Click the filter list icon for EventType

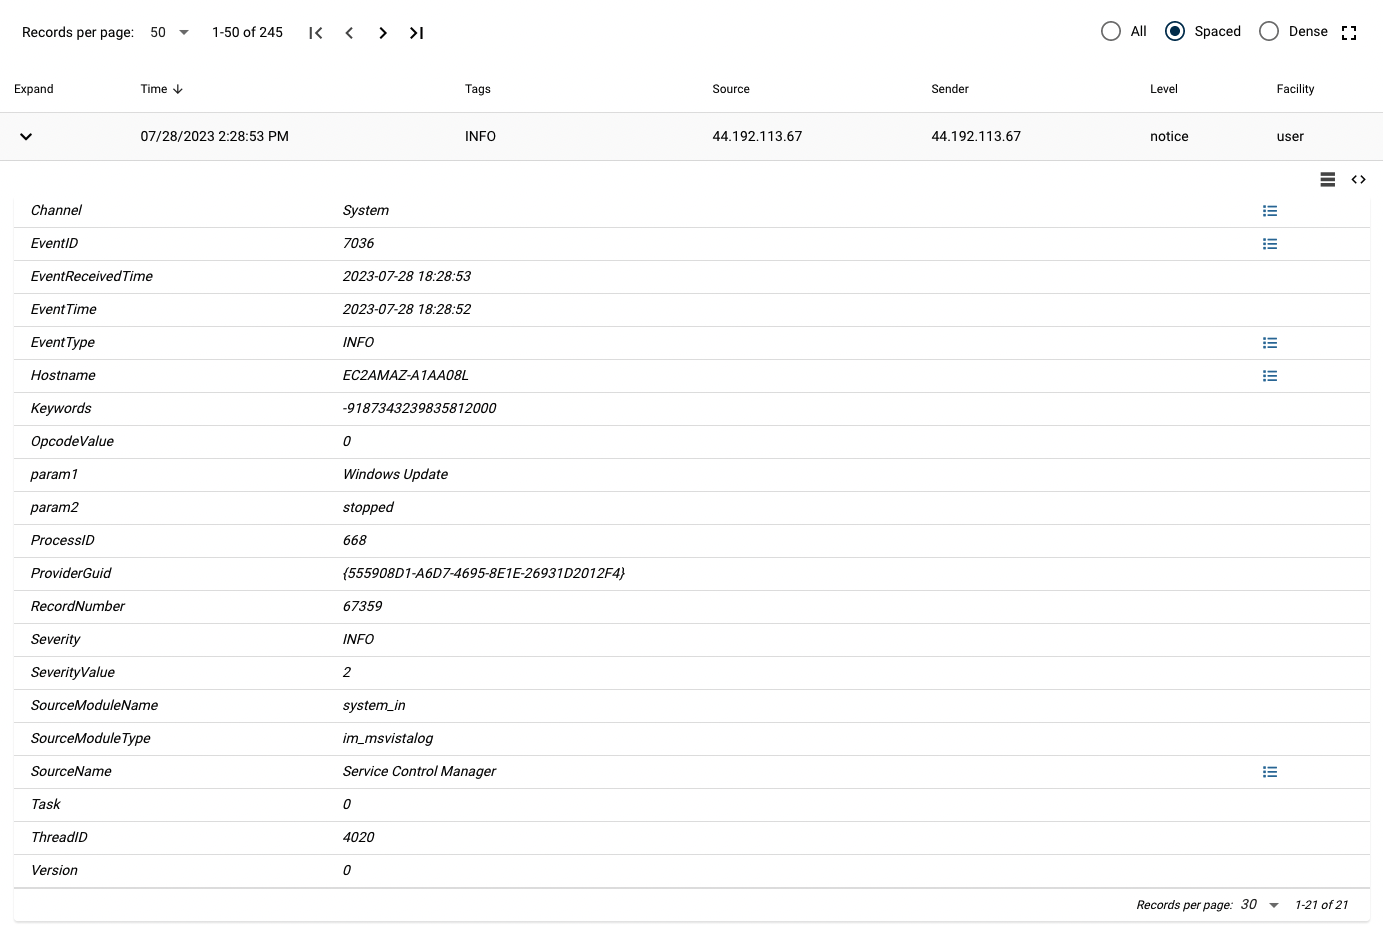1270,343
